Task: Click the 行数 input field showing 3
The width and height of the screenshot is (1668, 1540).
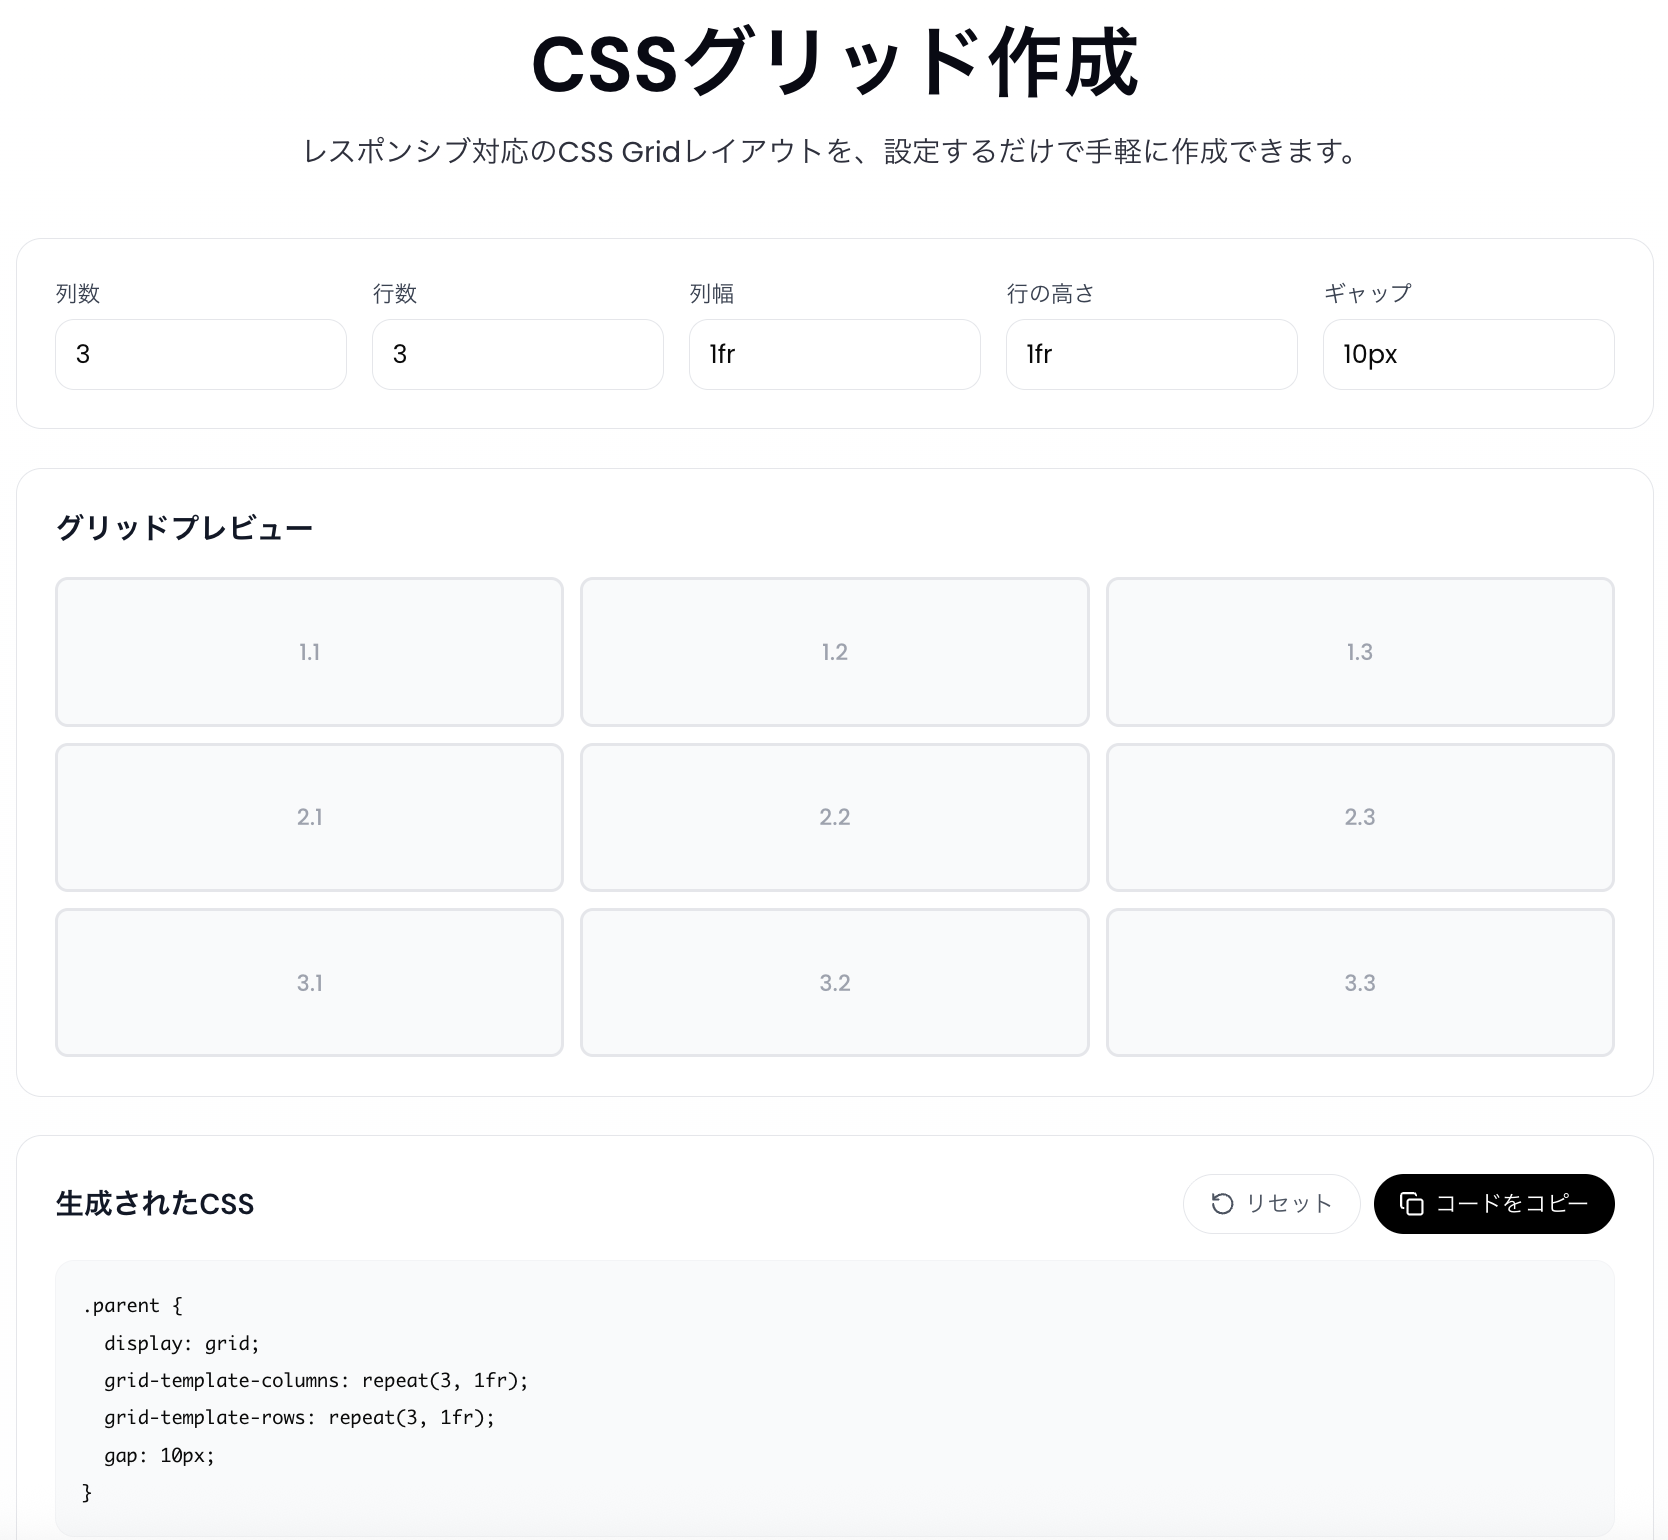Action: (x=518, y=354)
